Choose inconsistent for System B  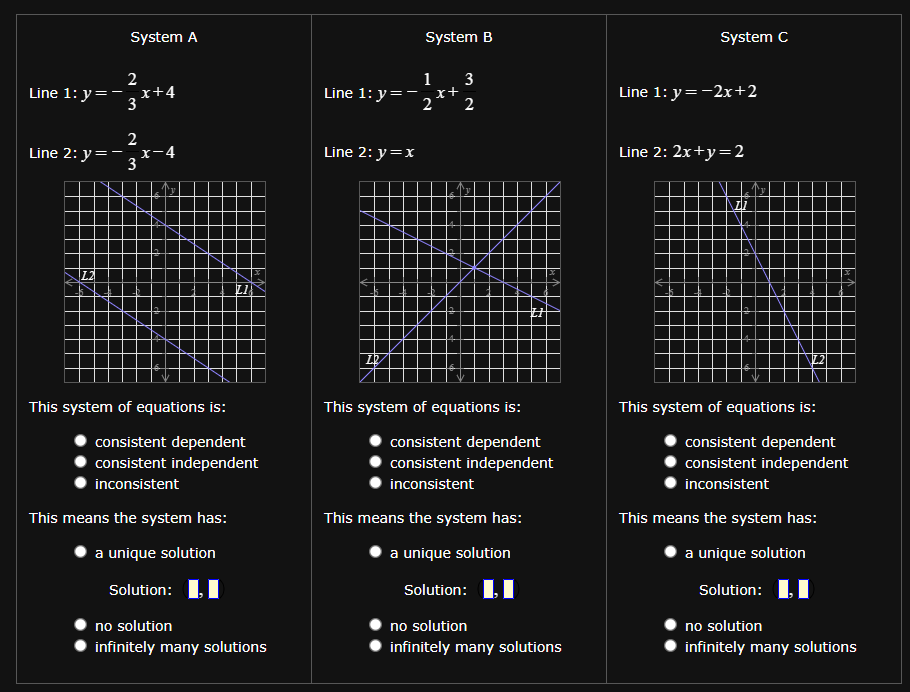tap(375, 482)
